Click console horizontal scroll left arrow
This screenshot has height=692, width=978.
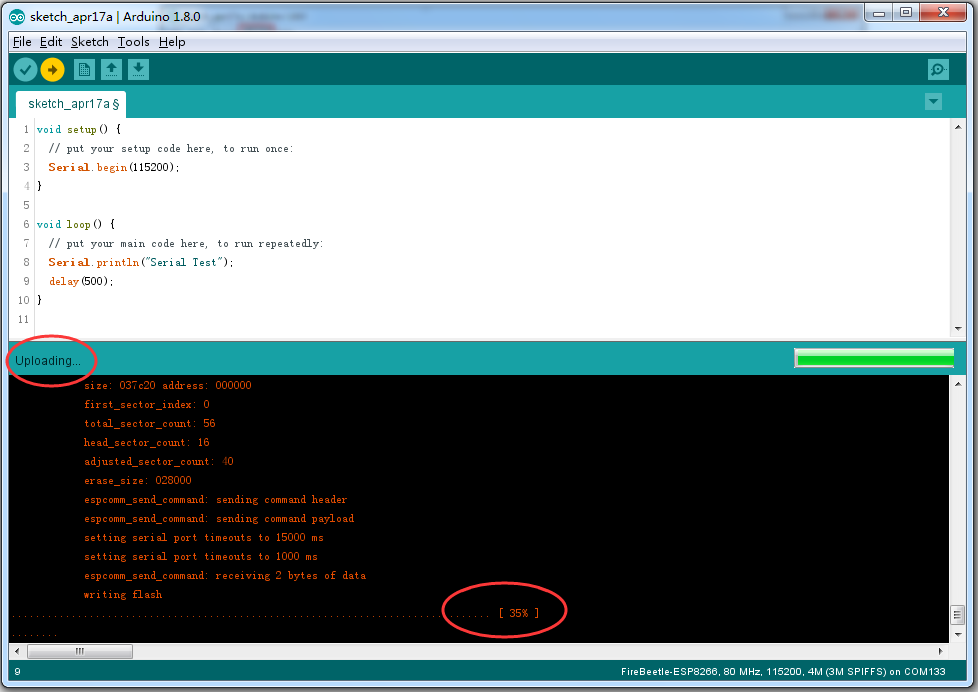click(x=17, y=651)
